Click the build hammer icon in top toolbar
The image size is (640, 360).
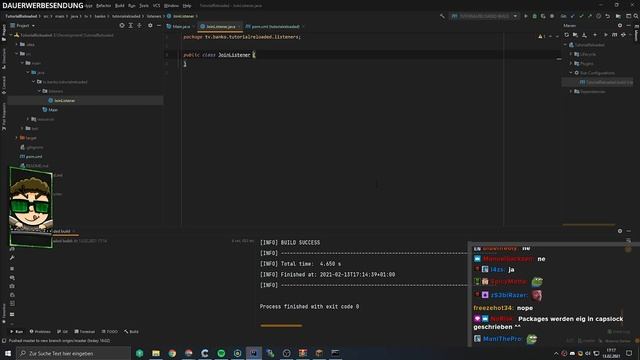pyautogui.click(x=442, y=16)
